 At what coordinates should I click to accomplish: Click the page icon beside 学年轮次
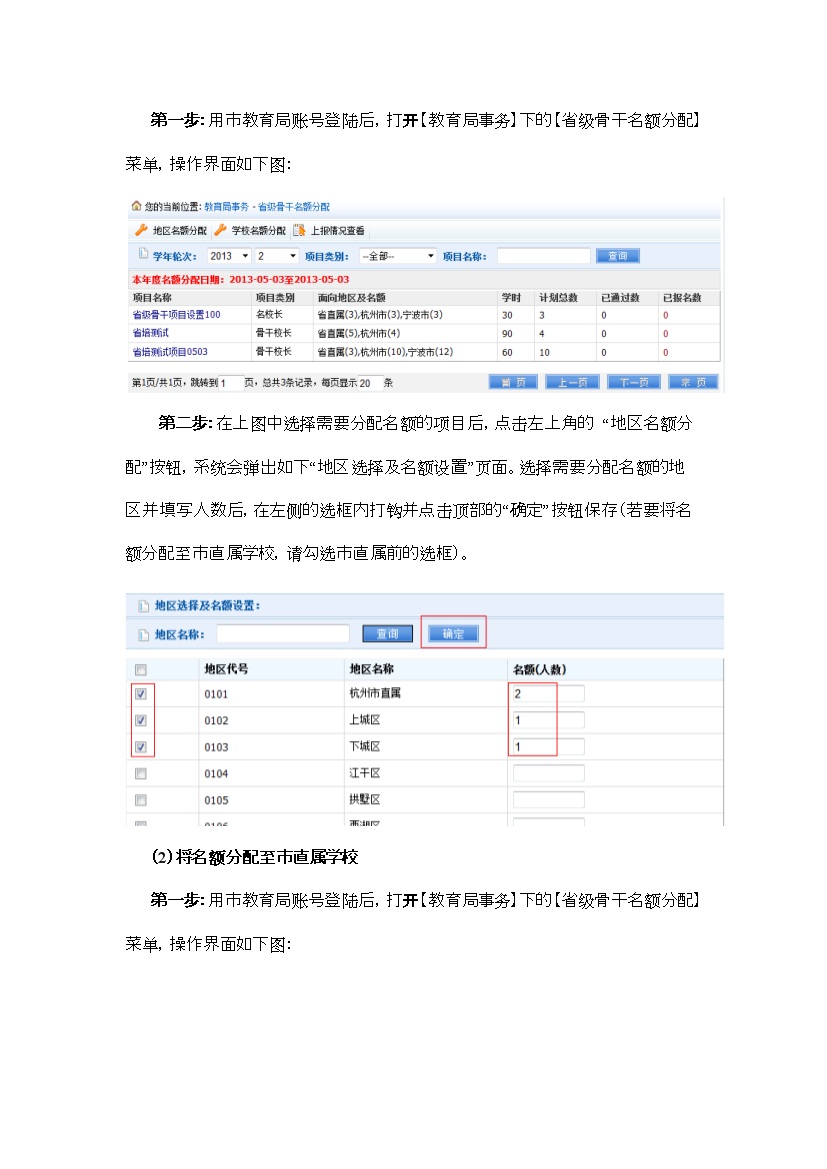142,255
